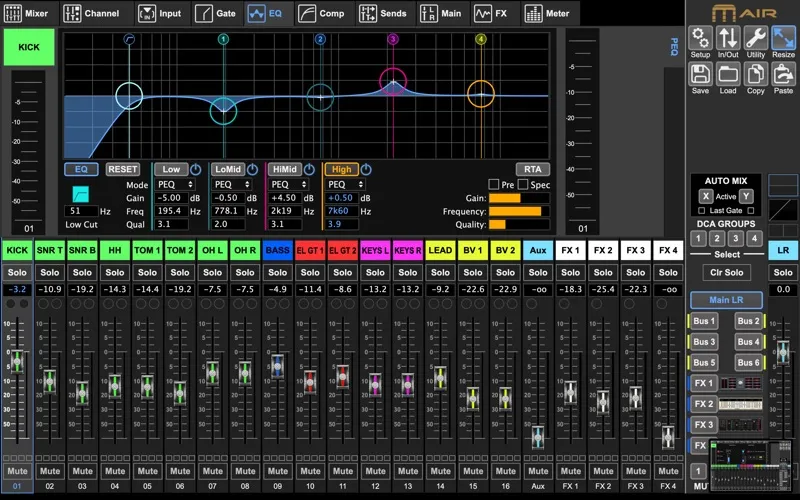
Task: Tick the left Last Gate checkbox
Action: pos(702,211)
